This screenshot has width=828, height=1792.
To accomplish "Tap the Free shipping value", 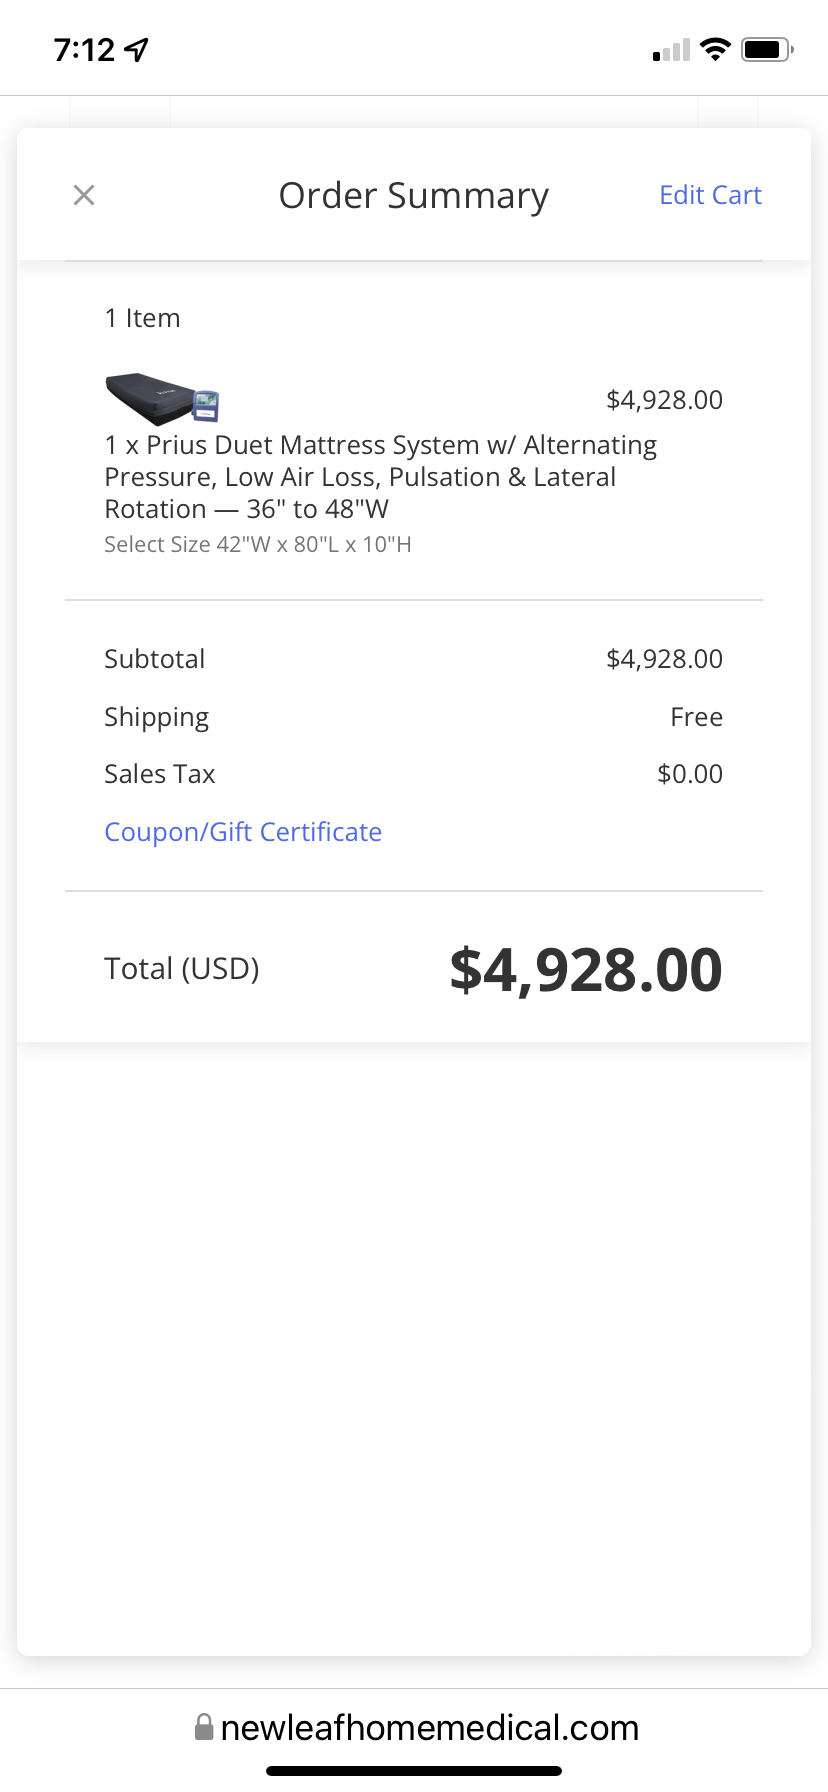I will point(696,717).
